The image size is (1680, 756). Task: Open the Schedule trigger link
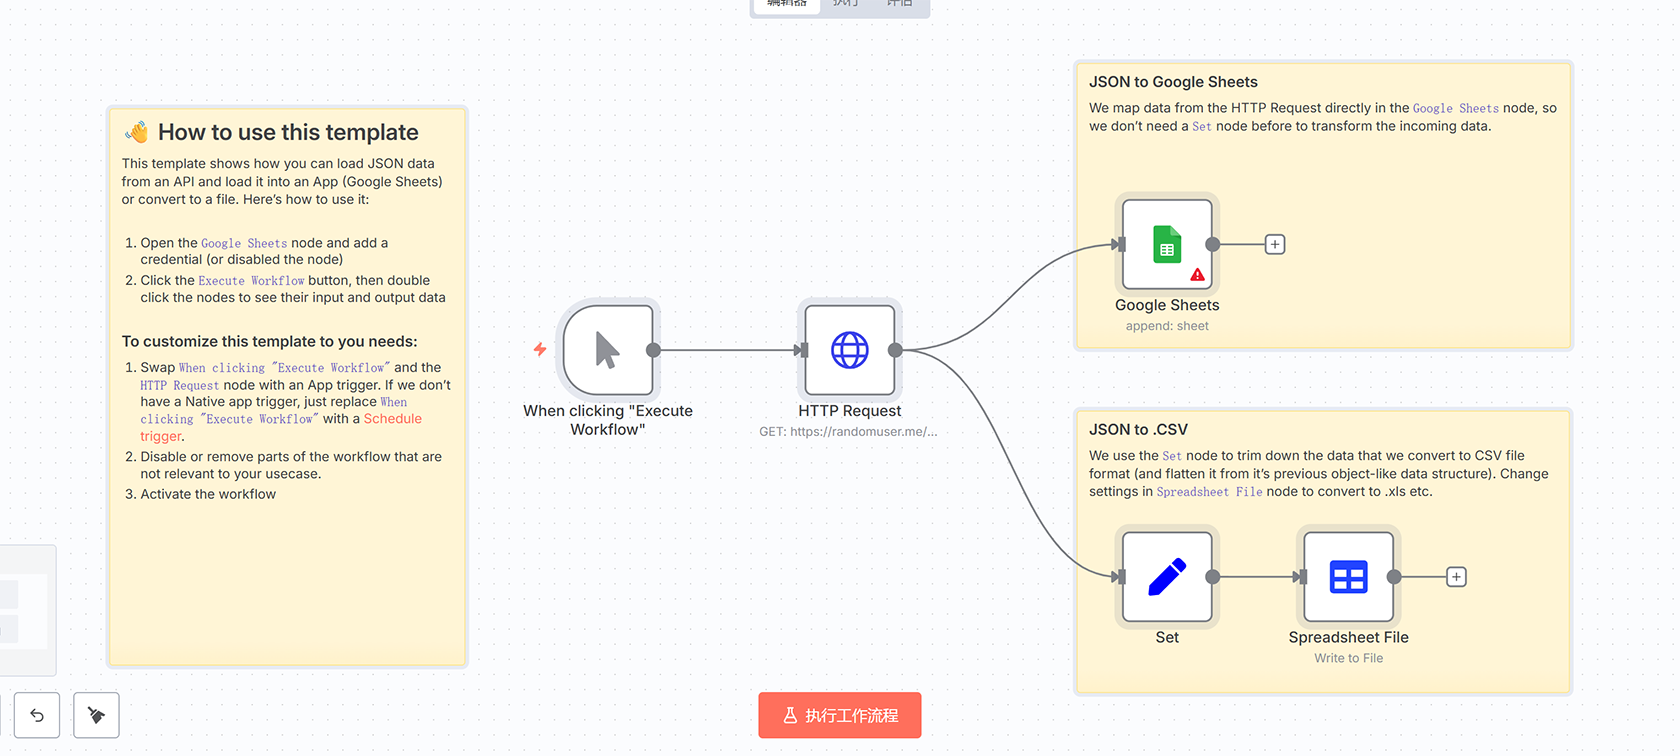(392, 419)
